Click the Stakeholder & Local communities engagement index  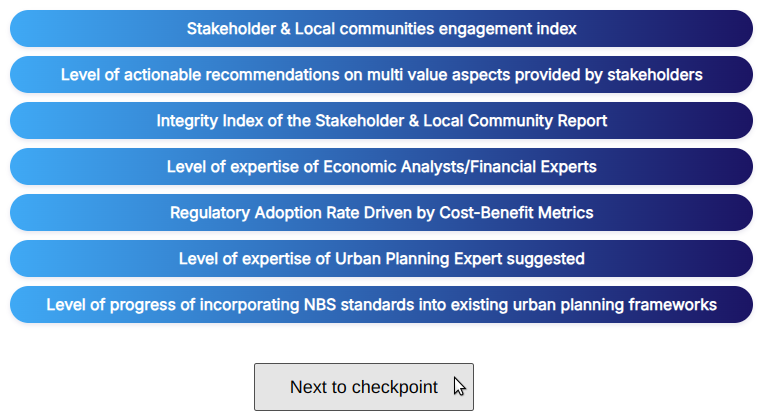click(381, 28)
